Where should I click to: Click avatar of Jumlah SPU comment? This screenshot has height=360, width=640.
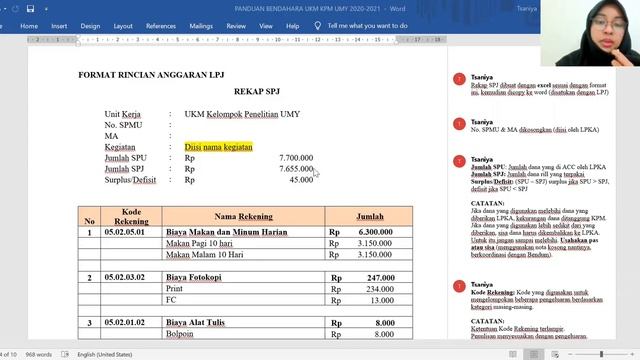pyautogui.click(x=459, y=161)
